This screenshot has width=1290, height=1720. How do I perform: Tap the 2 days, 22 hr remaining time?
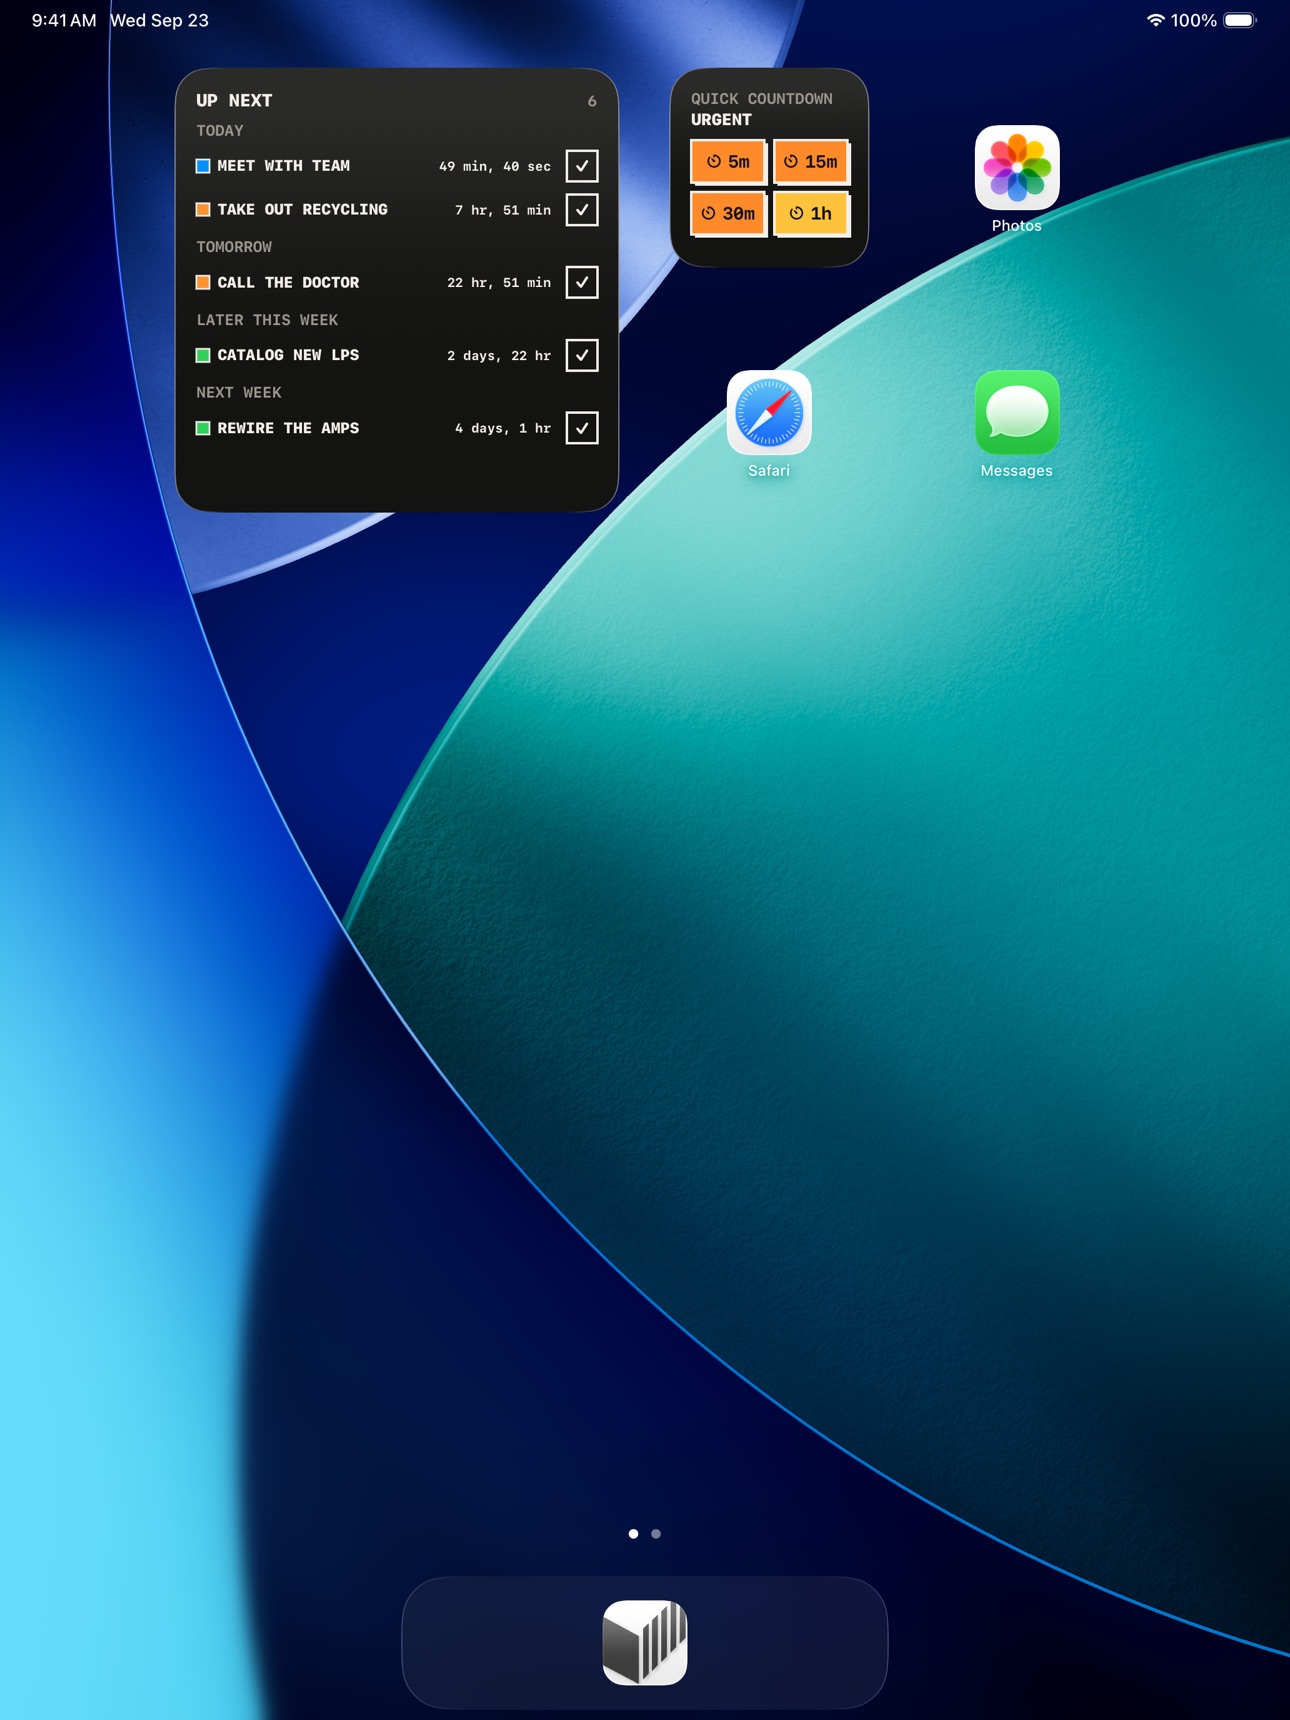click(499, 356)
